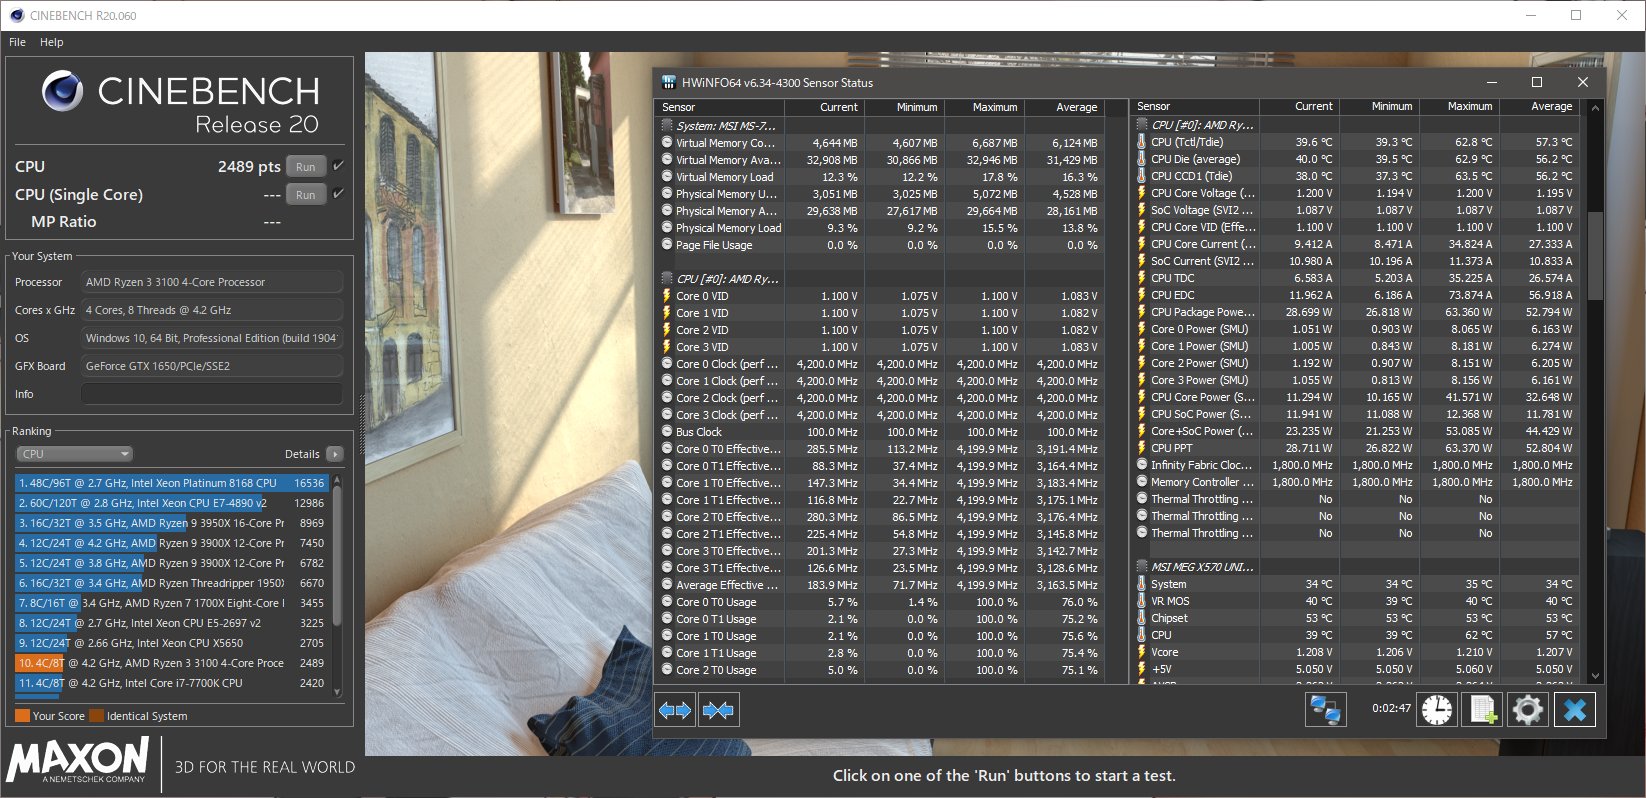Reset the elapsed time clock icon

(x=1437, y=710)
